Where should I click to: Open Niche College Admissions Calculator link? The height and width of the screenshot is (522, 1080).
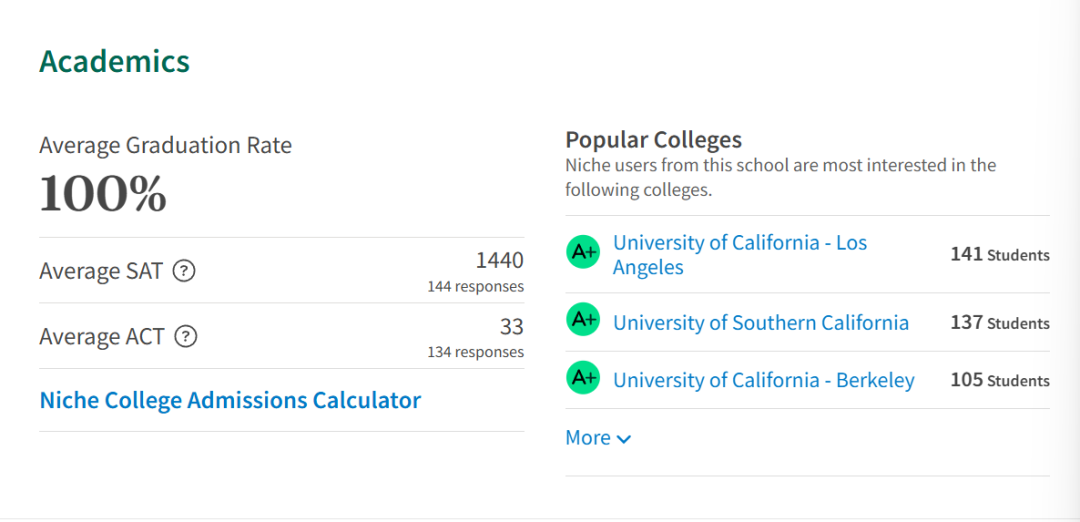click(x=230, y=399)
